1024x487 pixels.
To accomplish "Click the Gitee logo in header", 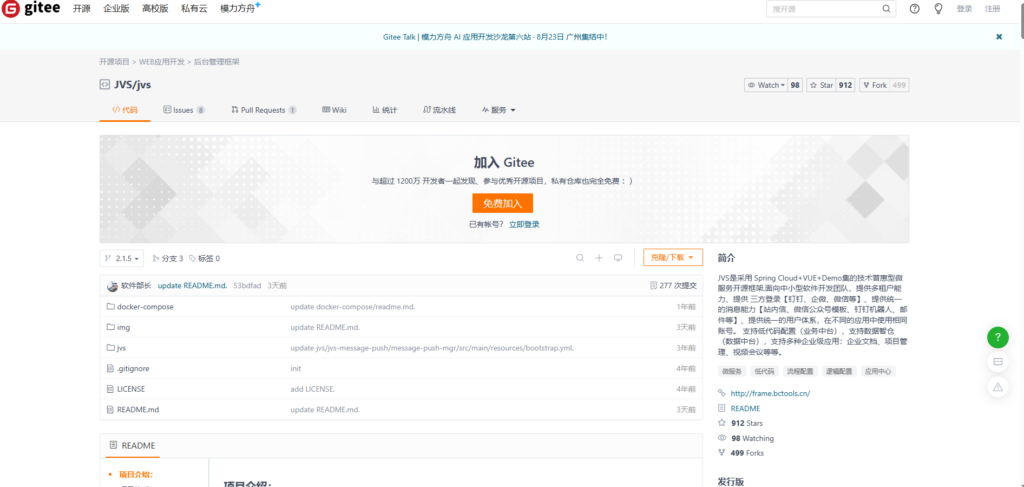I will (x=31, y=9).
